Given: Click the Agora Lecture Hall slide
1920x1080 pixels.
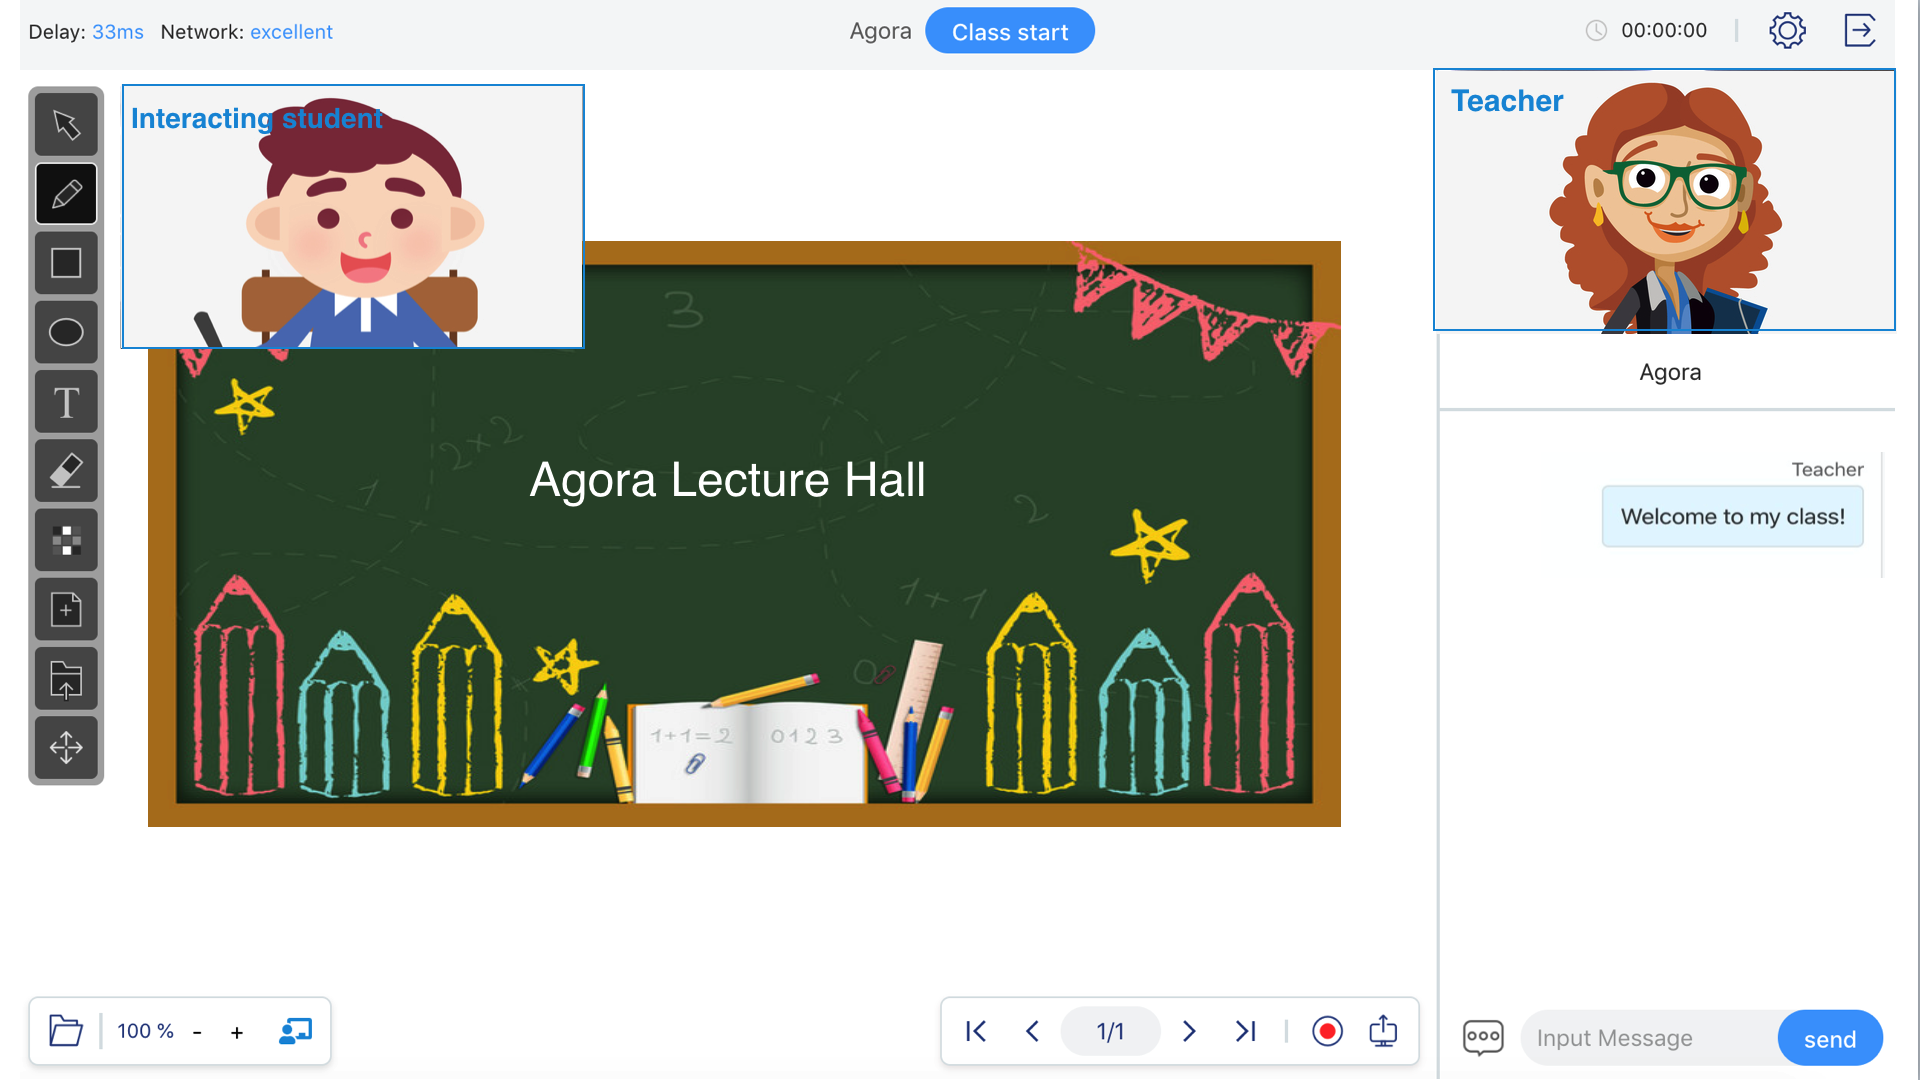Looking at the screenshot, I should (744, 534).
